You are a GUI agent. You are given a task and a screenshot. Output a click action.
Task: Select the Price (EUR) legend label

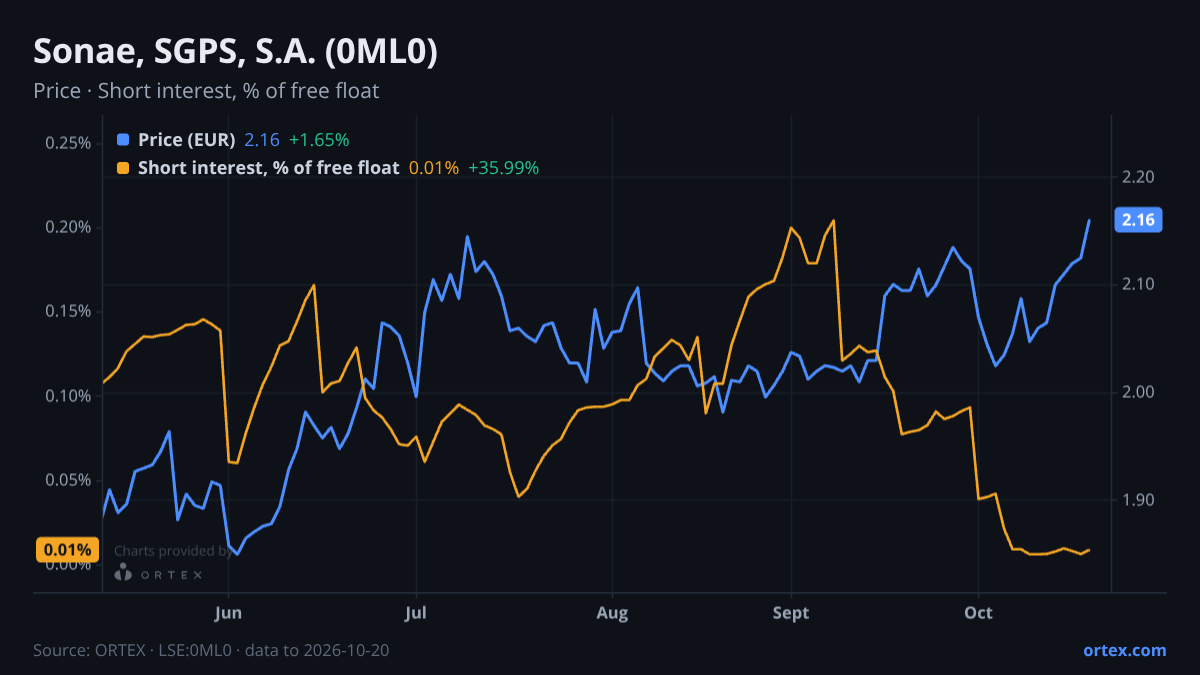pos(187,140)
